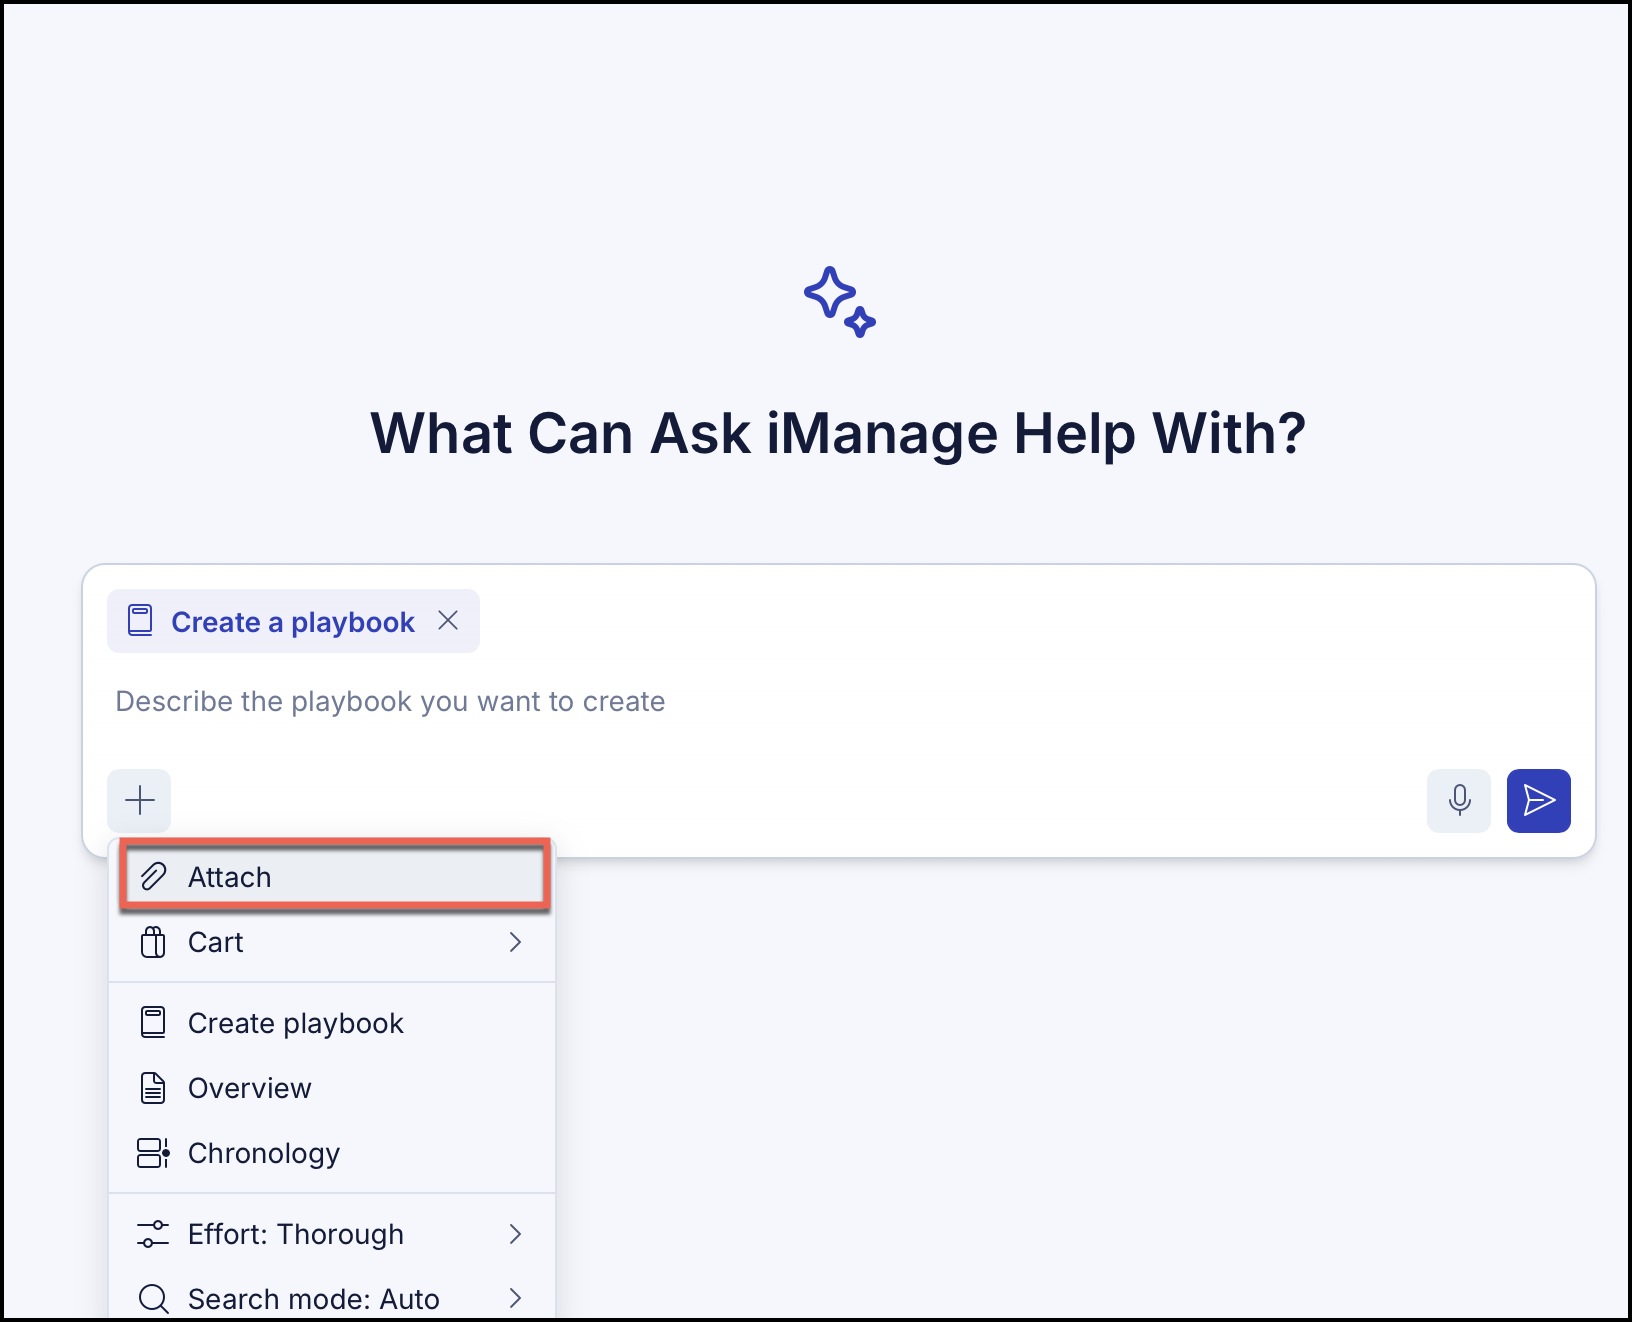Click the plus button to add options
The image size is (1632, 1322).
point(139,800)
